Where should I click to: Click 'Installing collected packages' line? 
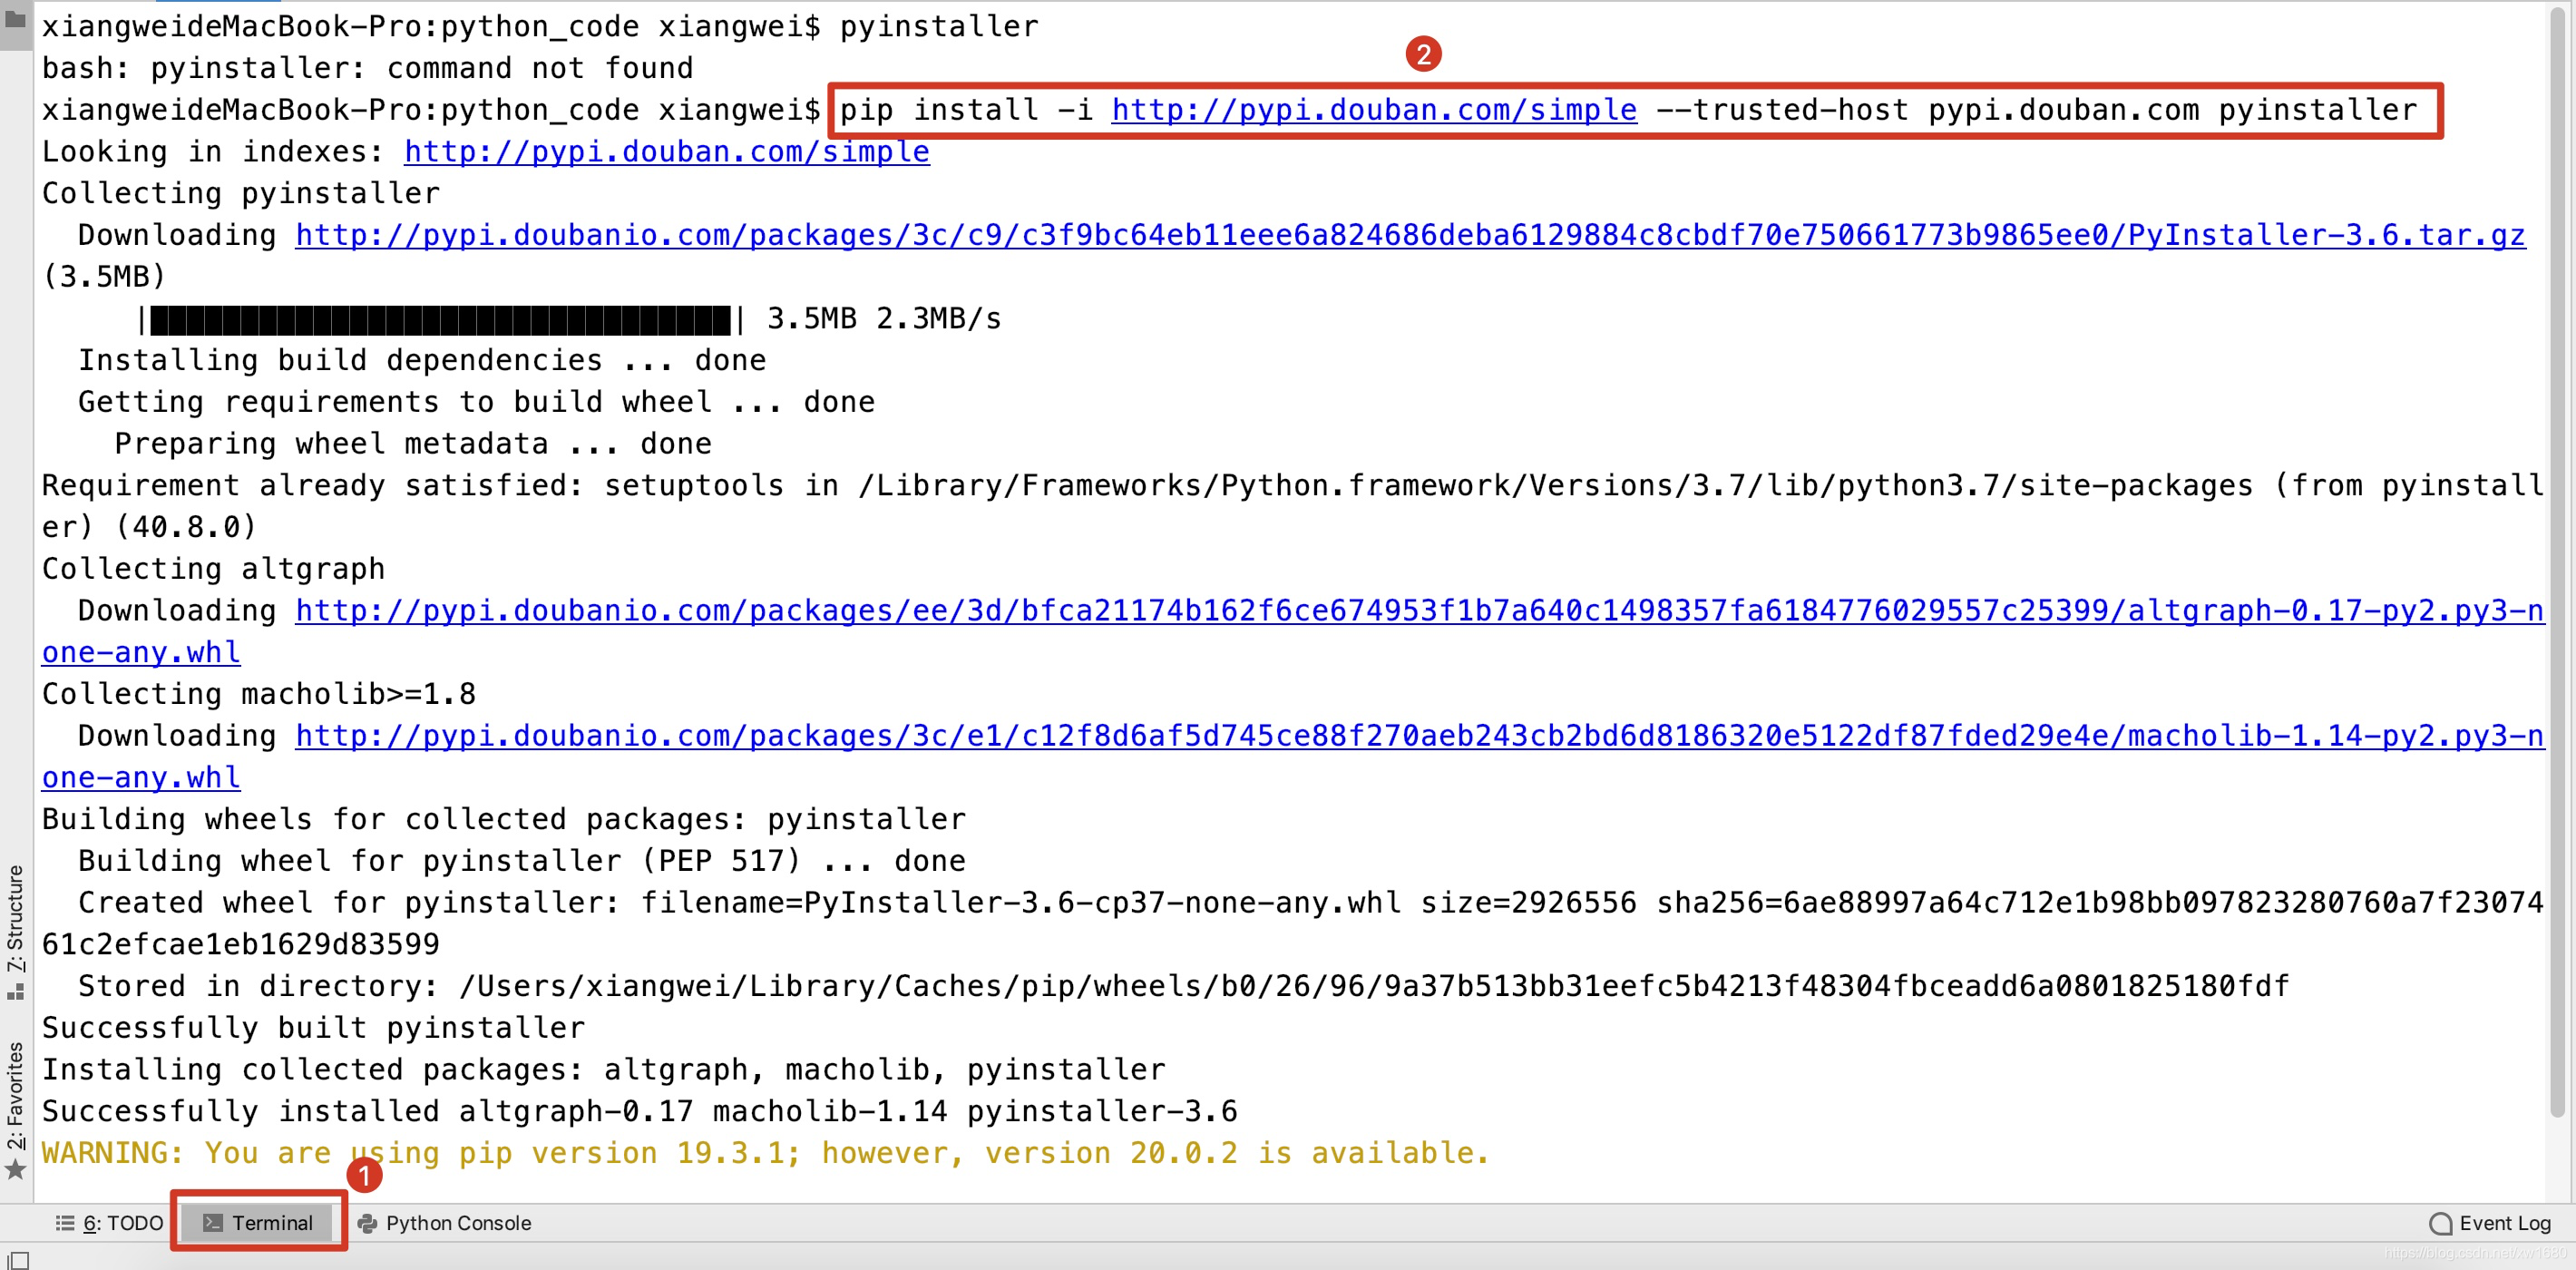[x=604, y=1070]
